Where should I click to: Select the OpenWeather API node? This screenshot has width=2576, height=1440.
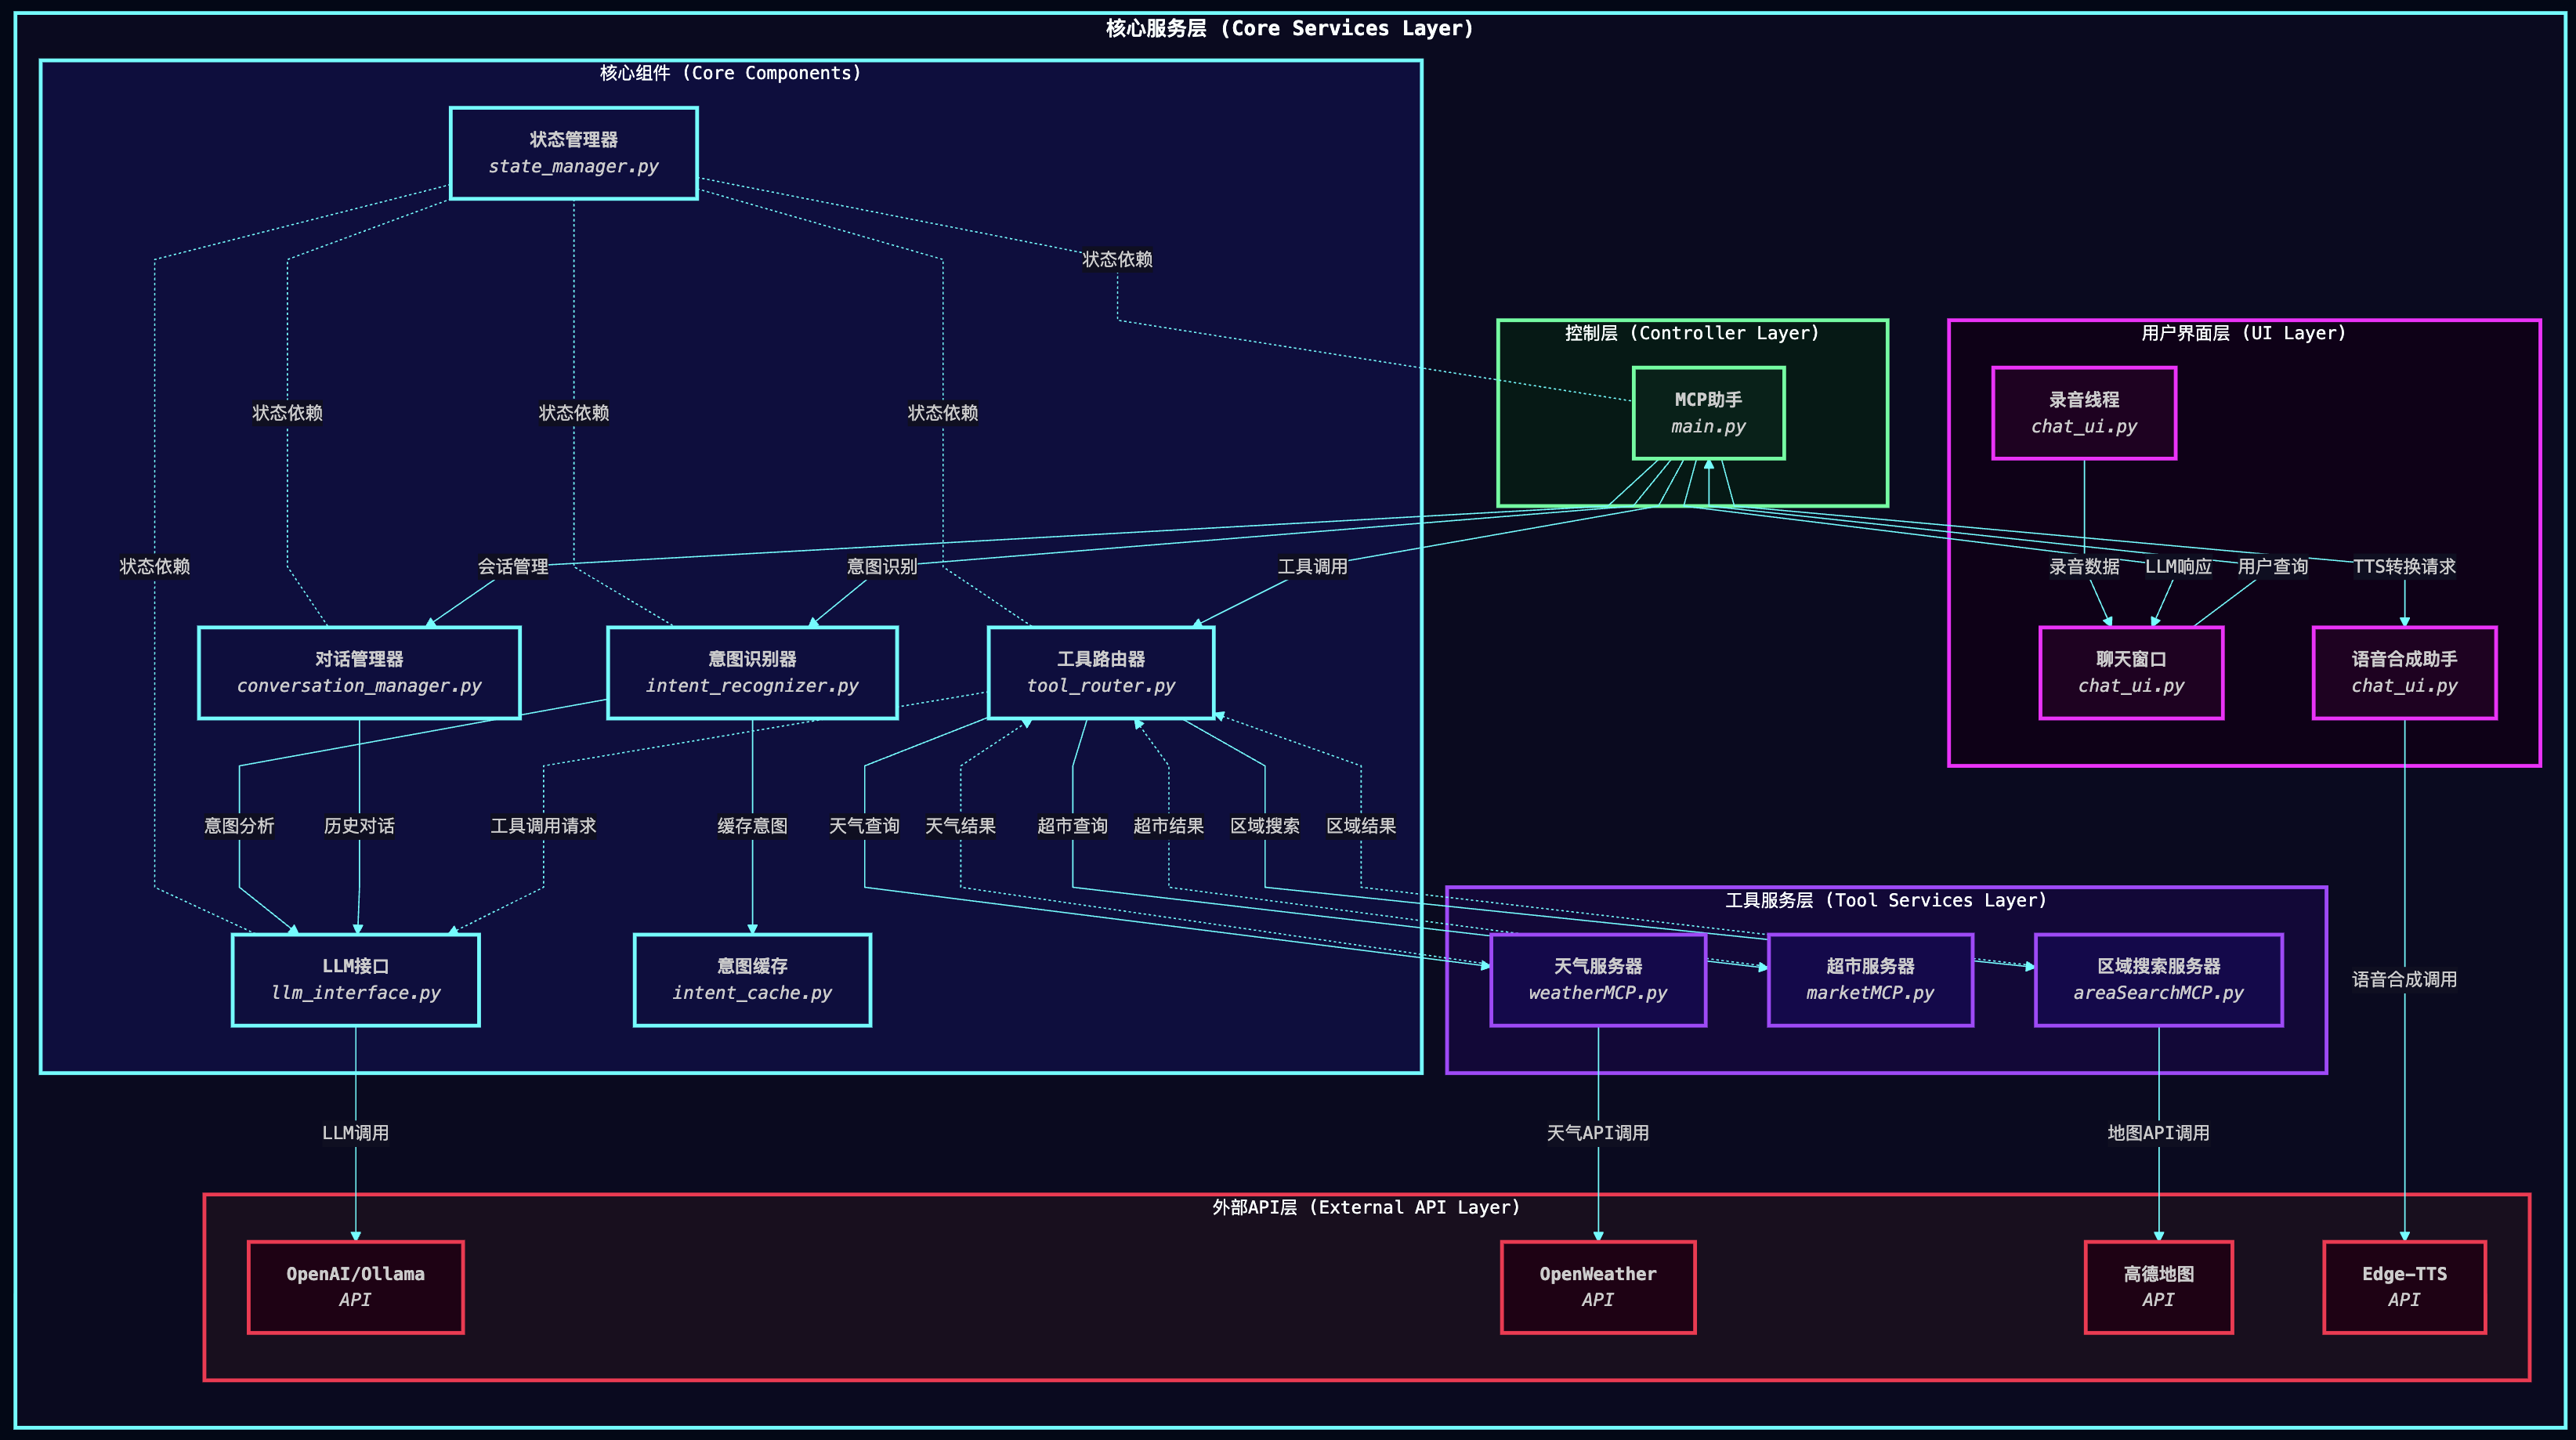click(x=1598, y=1287)
